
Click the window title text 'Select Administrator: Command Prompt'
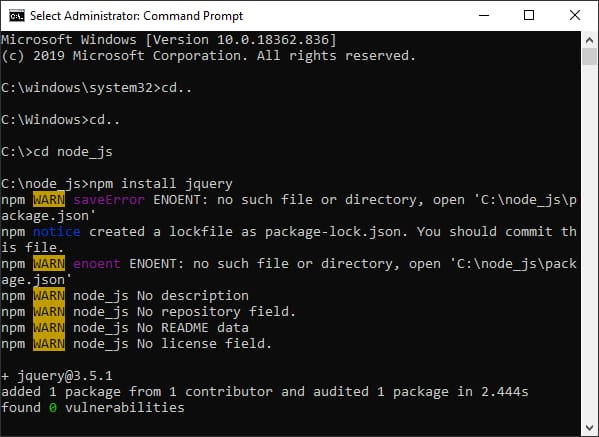point(136,16)
